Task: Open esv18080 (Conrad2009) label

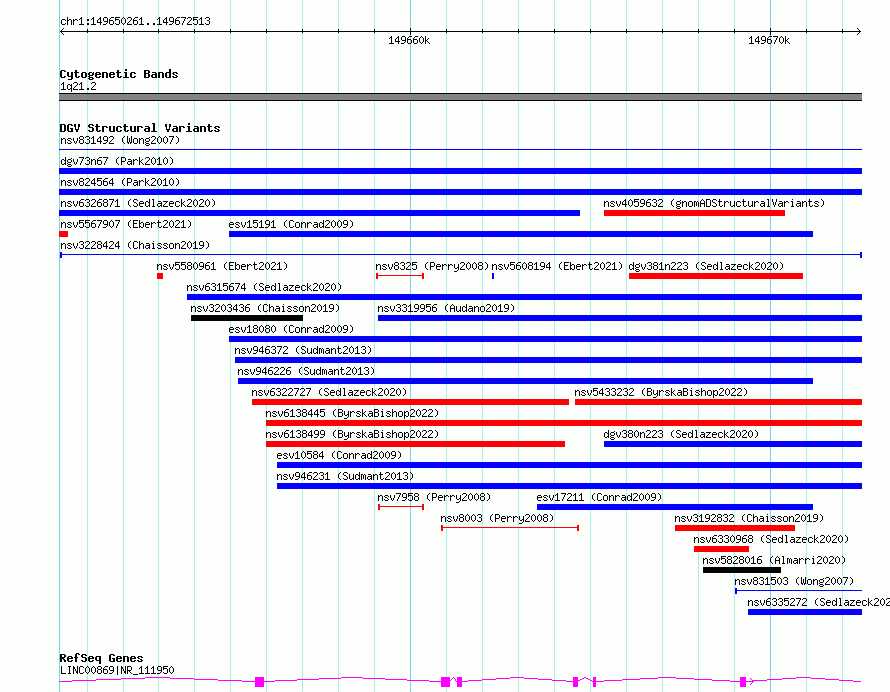Action: point(291,329)
